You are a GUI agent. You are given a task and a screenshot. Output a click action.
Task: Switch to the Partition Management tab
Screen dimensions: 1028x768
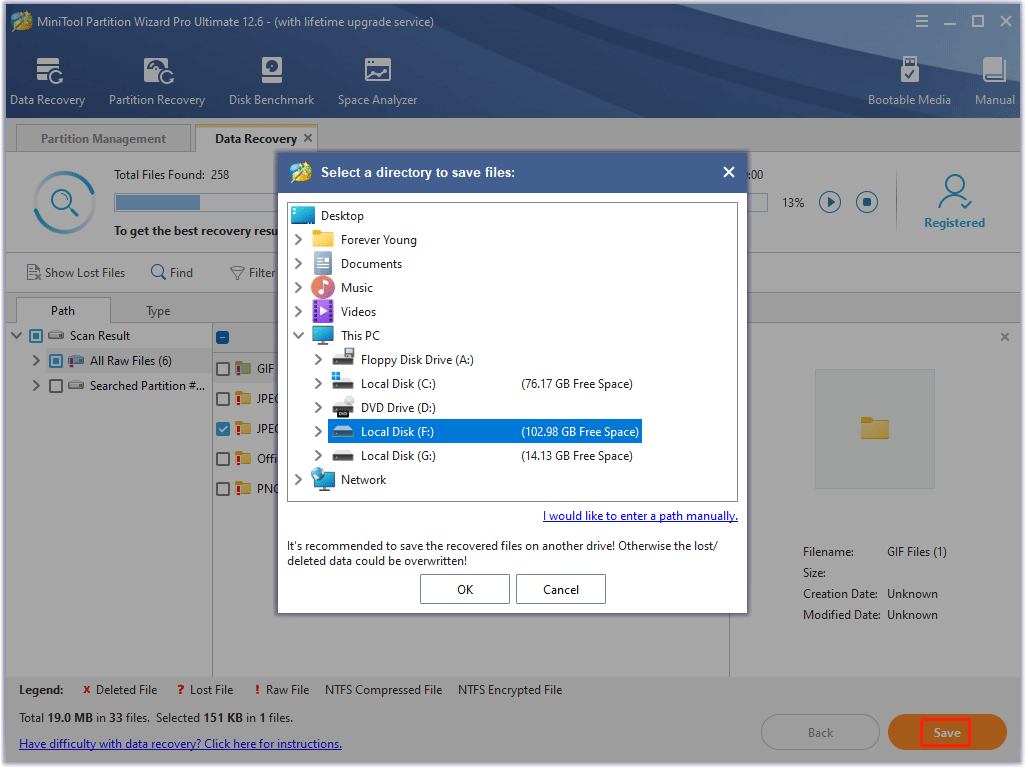104,138
